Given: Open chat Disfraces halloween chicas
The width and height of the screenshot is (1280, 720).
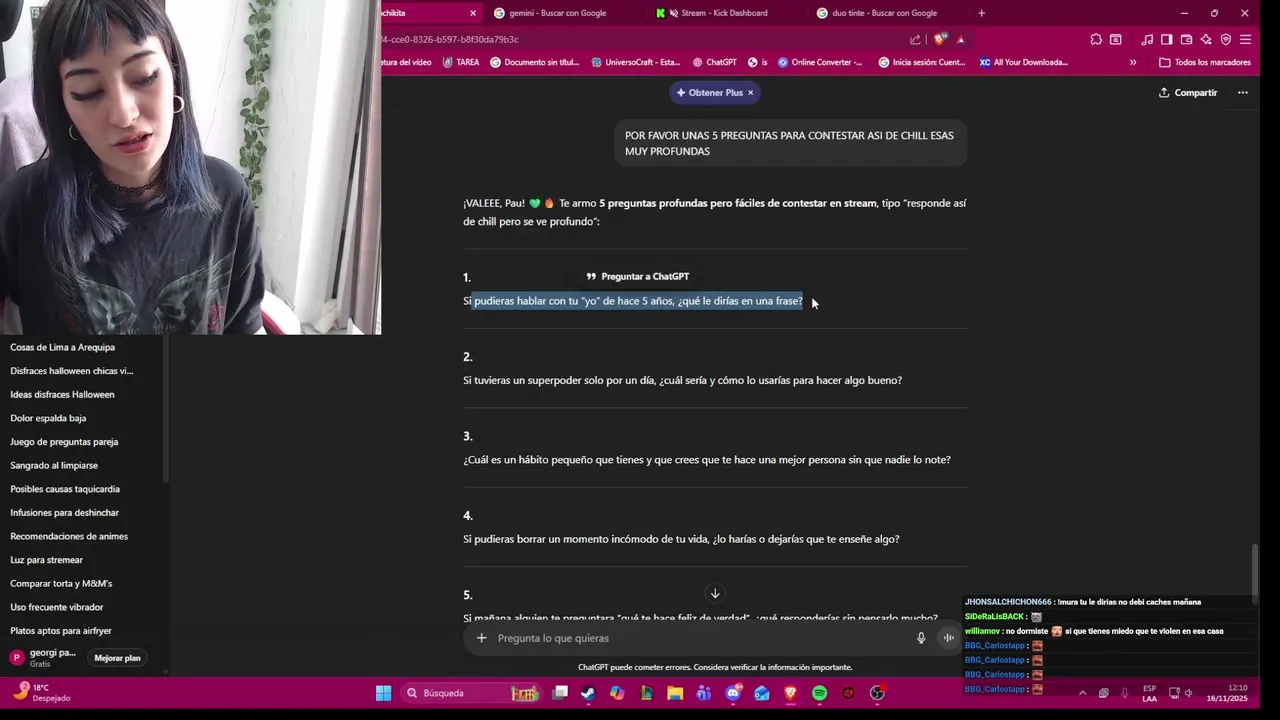Looking at the screenshot, I should pyautogui.click(x=71, y=371).
